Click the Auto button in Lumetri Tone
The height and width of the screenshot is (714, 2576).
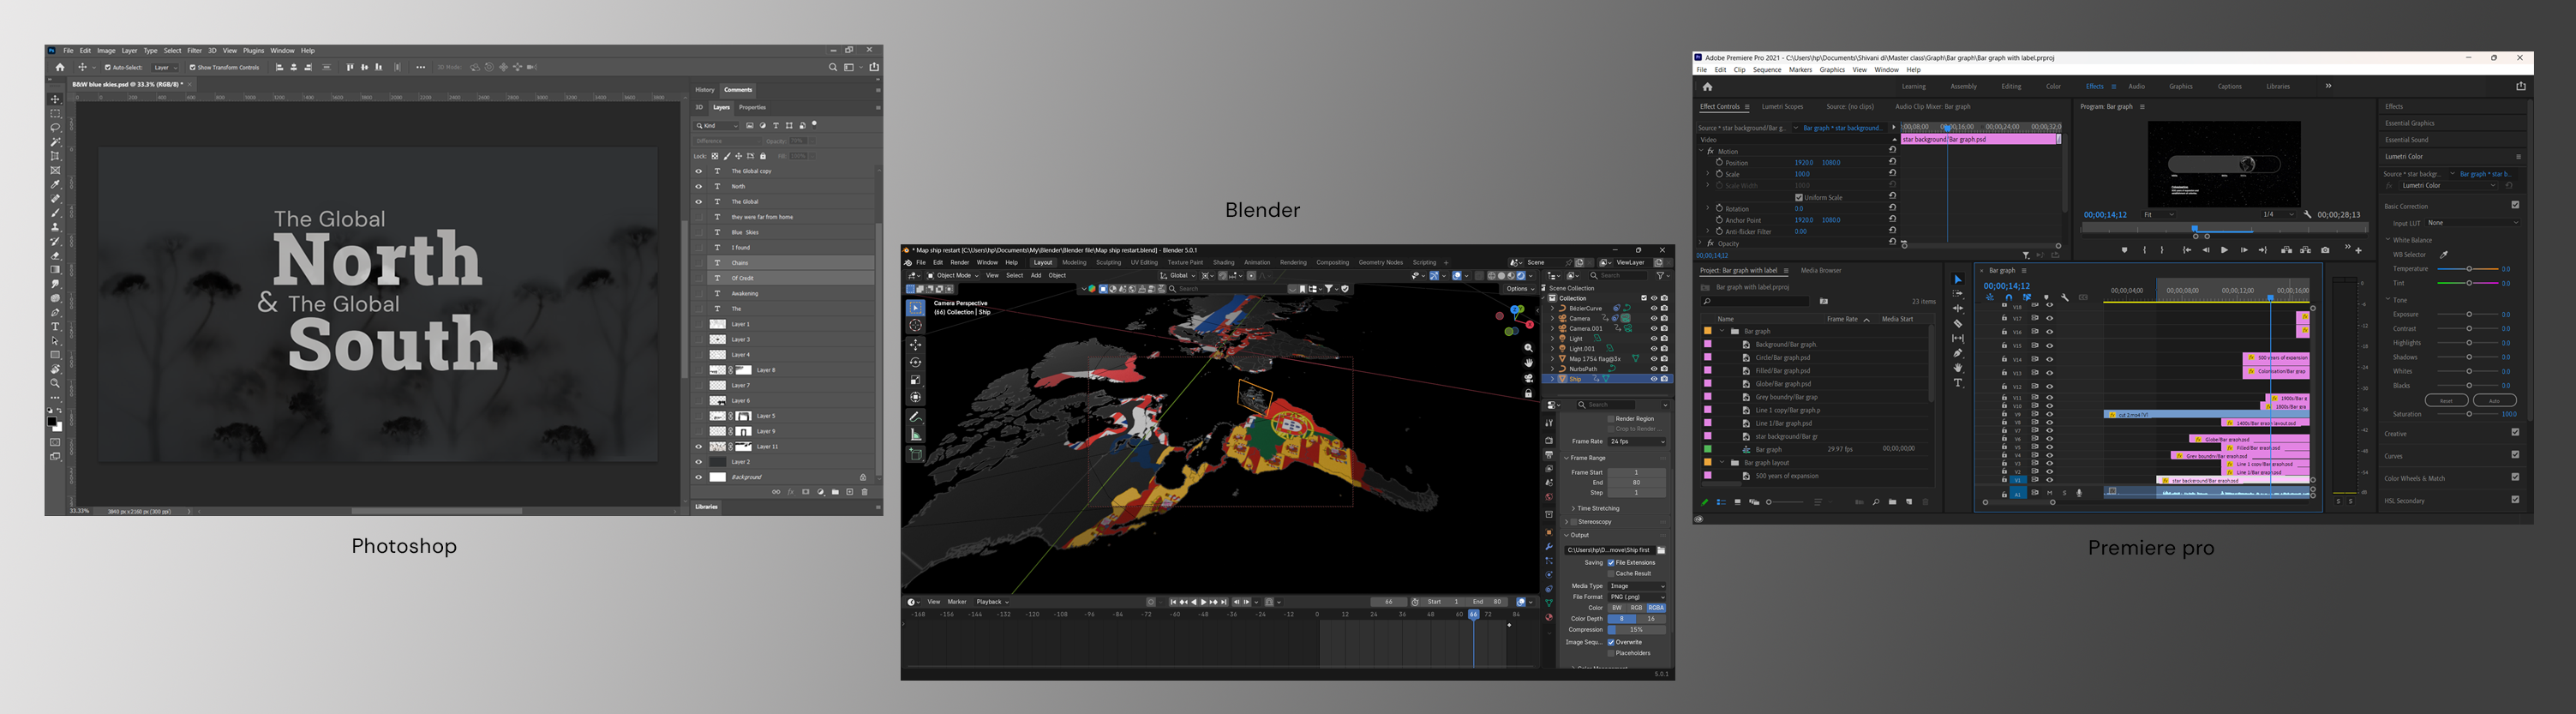tap(2494, 401)
